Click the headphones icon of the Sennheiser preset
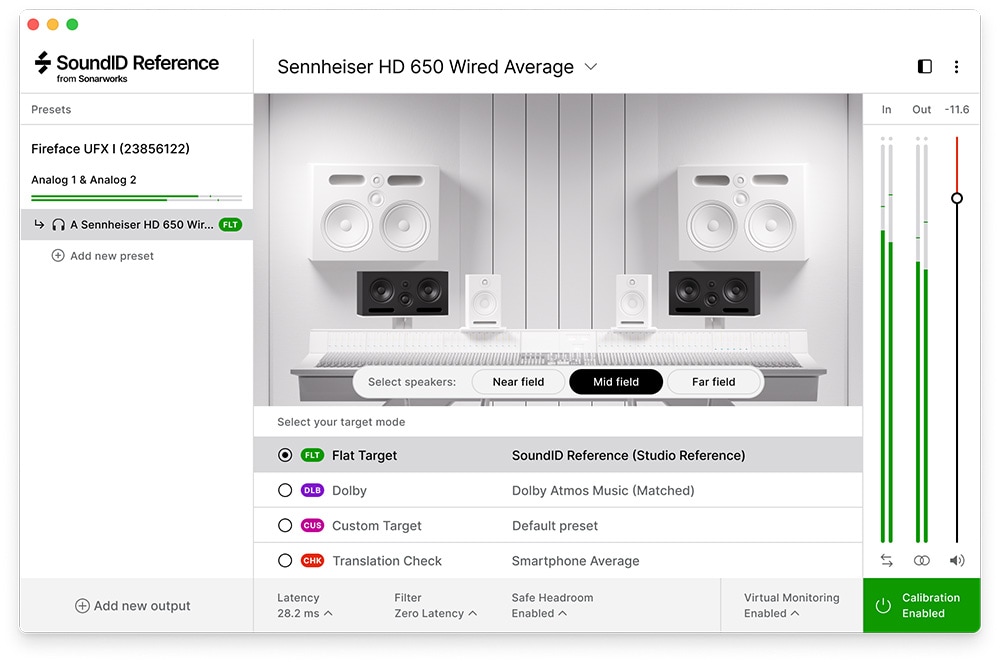 (x=58, y=224)
